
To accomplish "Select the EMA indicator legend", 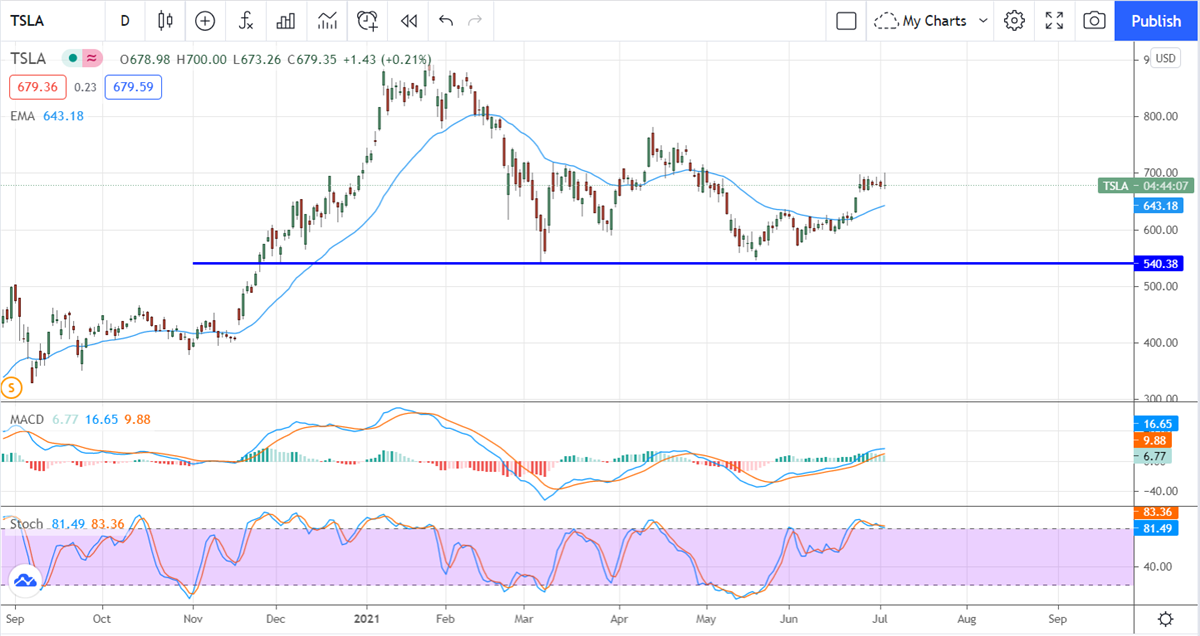I will pos(22,116).
